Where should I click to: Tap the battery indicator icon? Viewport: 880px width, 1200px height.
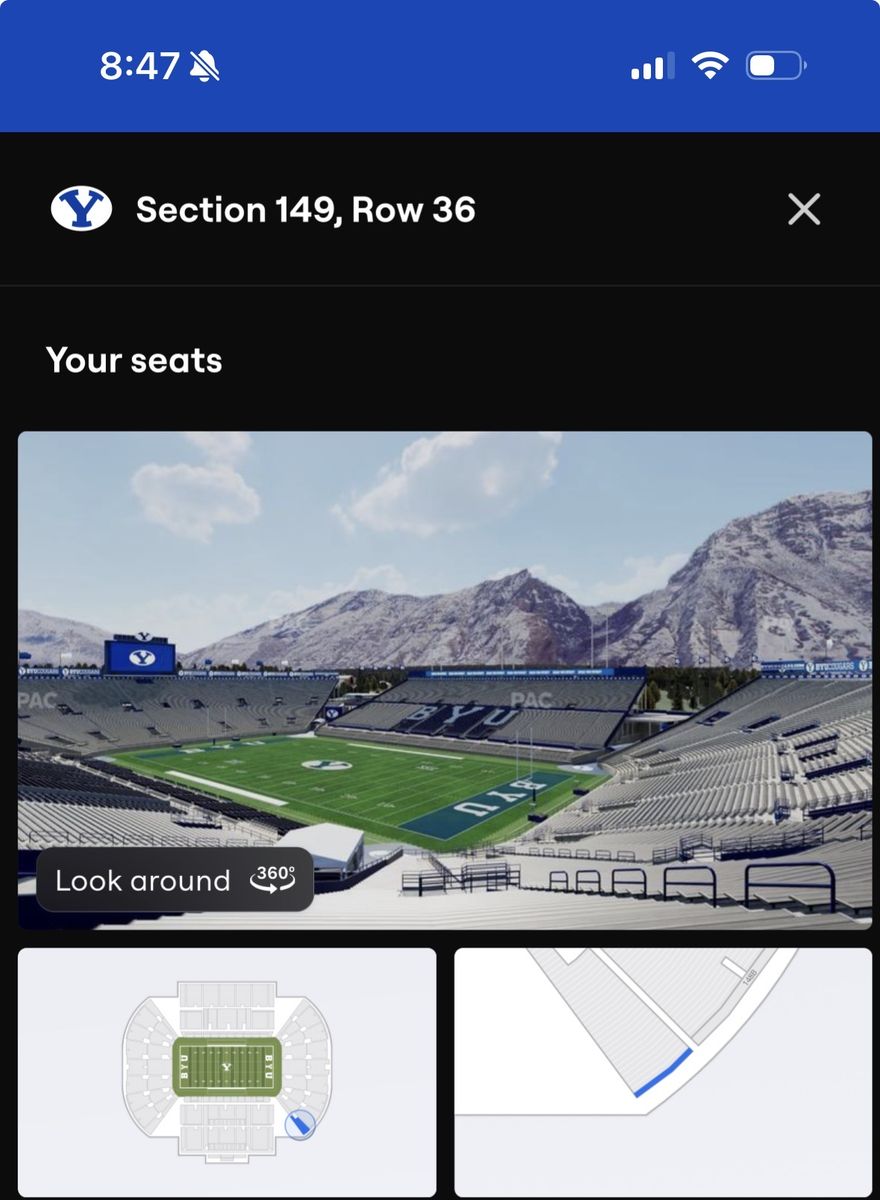pyautogui.click(x=776, y=67)
